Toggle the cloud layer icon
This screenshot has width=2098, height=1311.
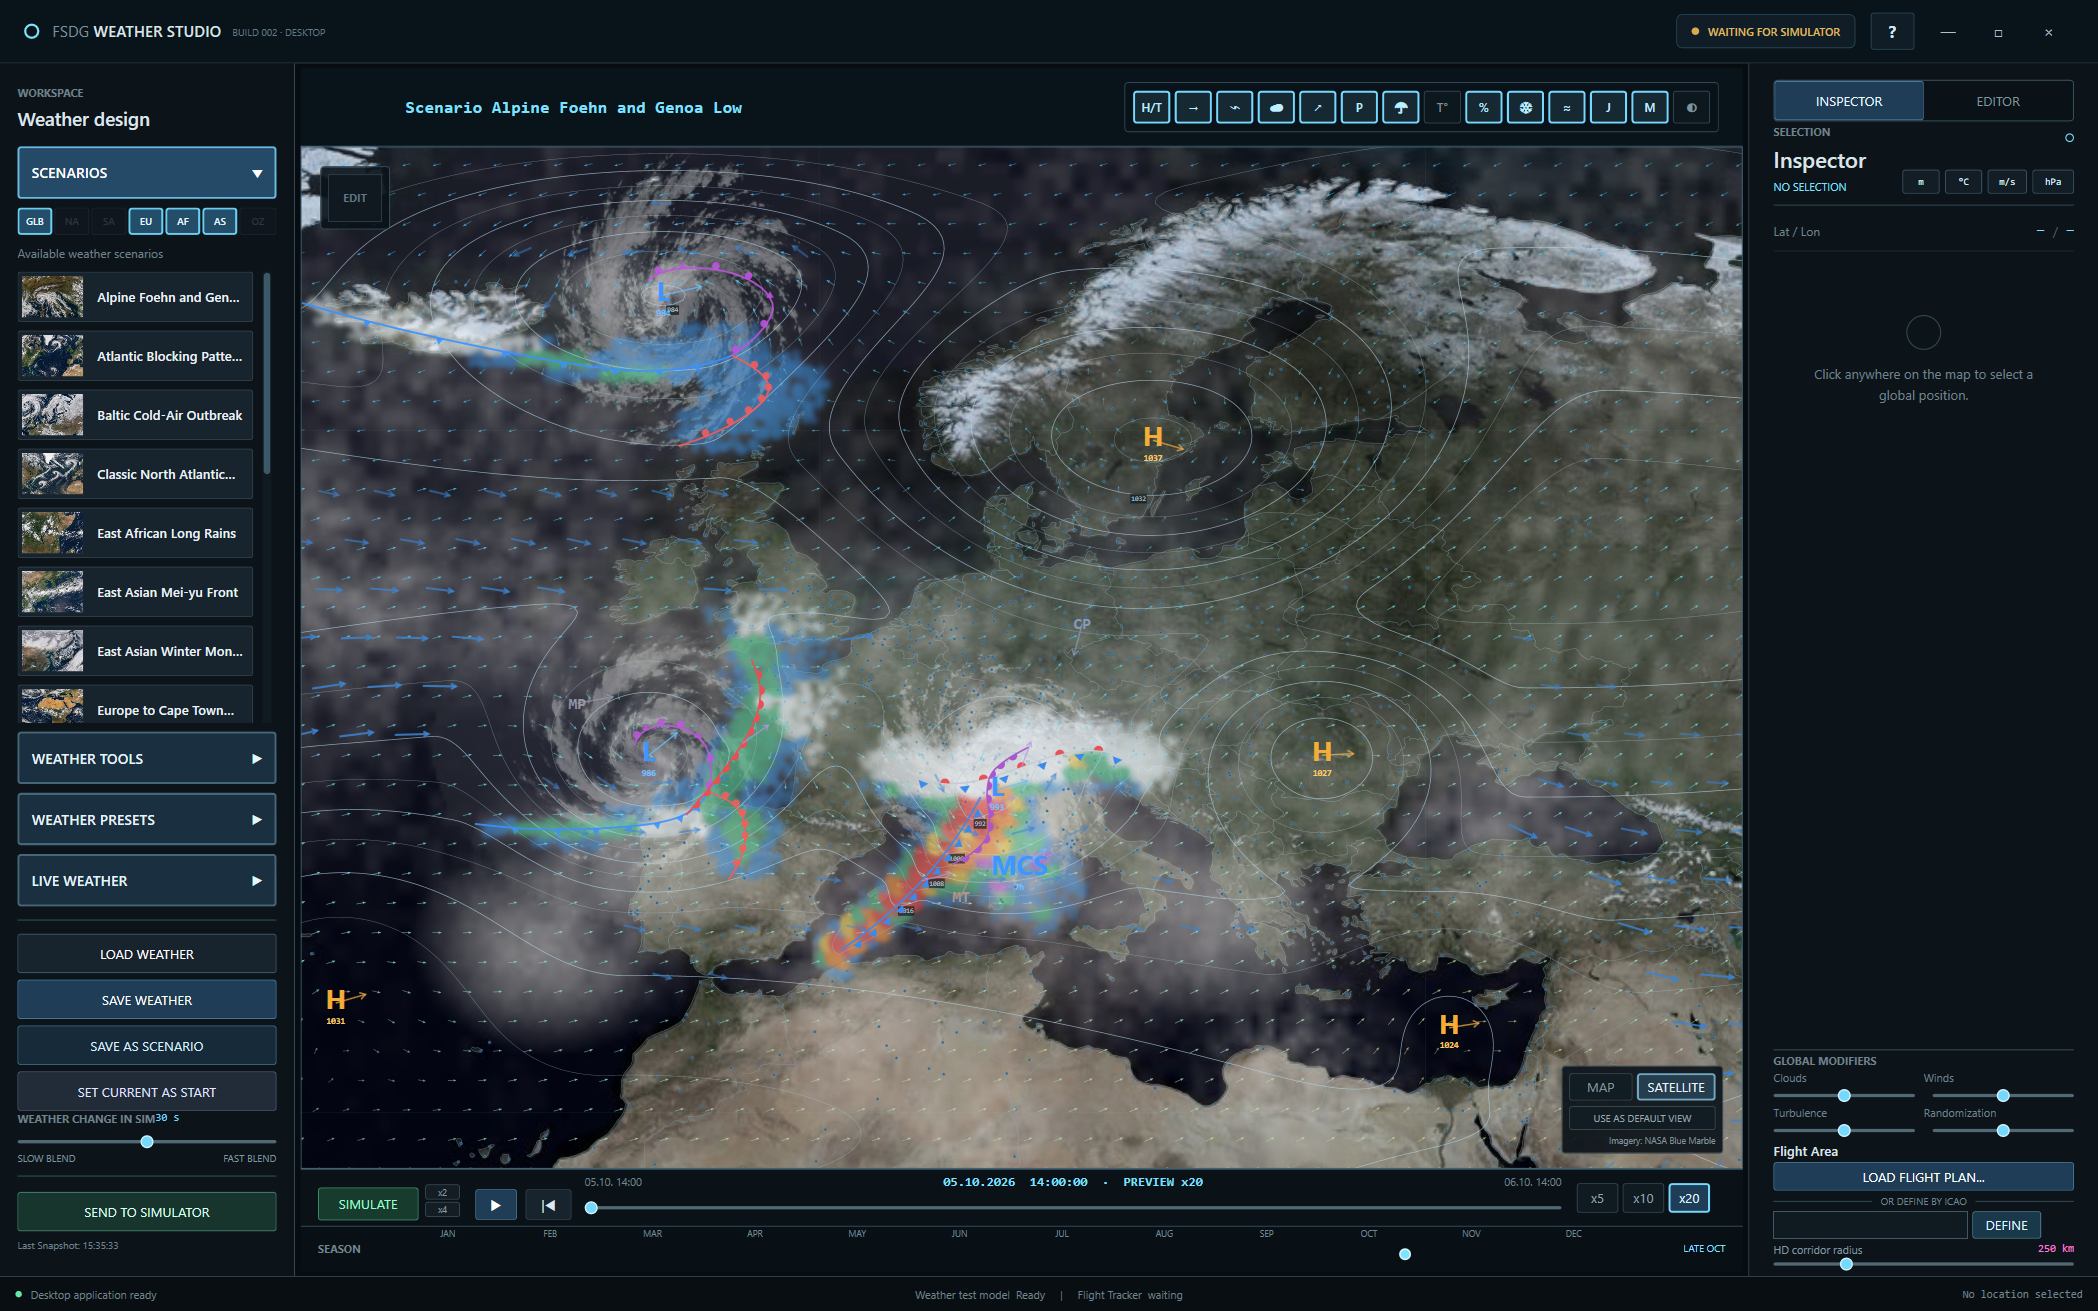pos(1276,108)
